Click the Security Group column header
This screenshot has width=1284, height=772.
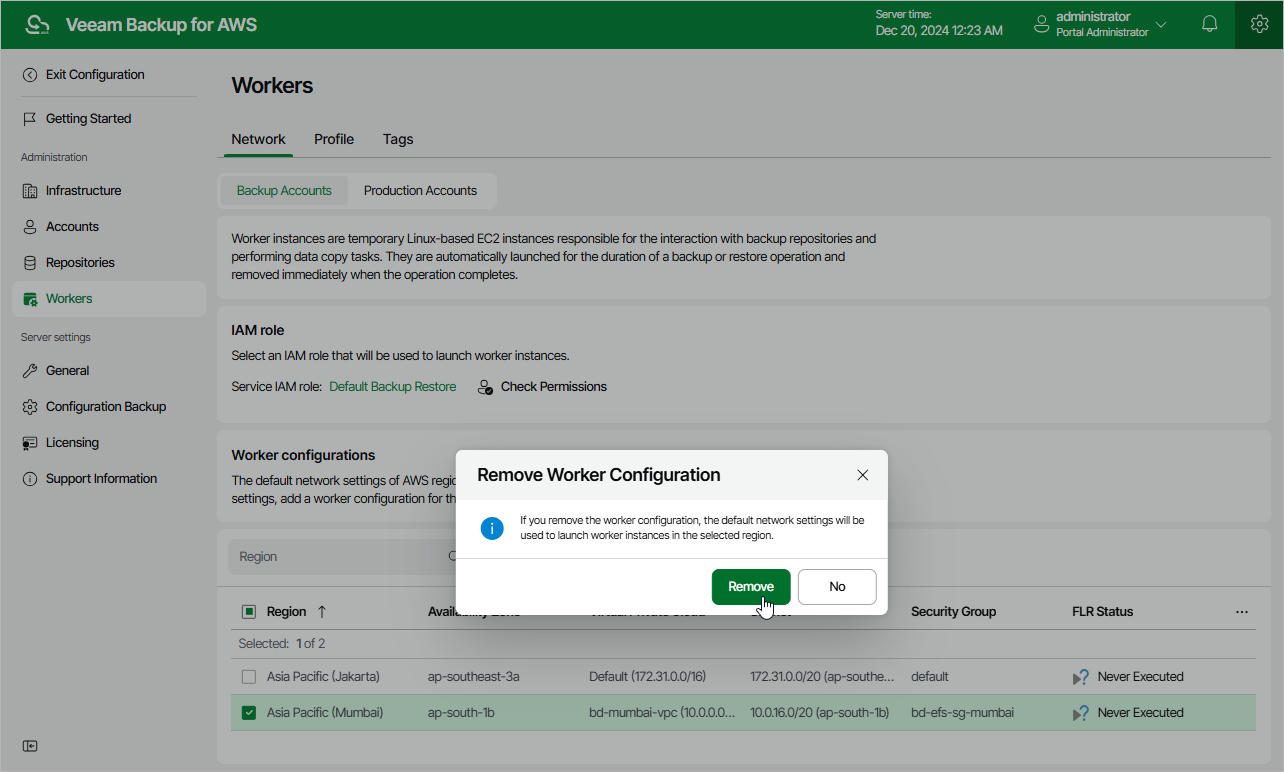tap(953, 612)
